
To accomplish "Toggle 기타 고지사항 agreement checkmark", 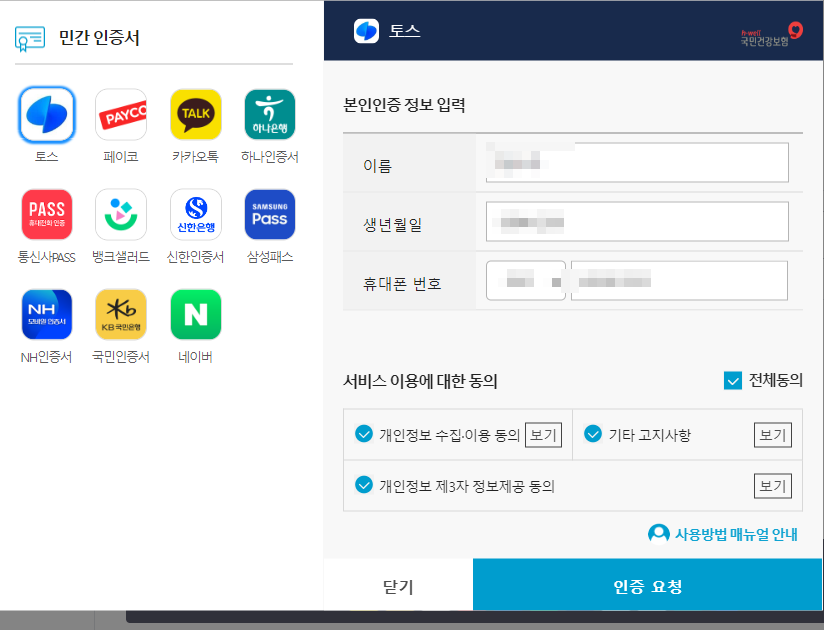I will [x=593, y=434].
